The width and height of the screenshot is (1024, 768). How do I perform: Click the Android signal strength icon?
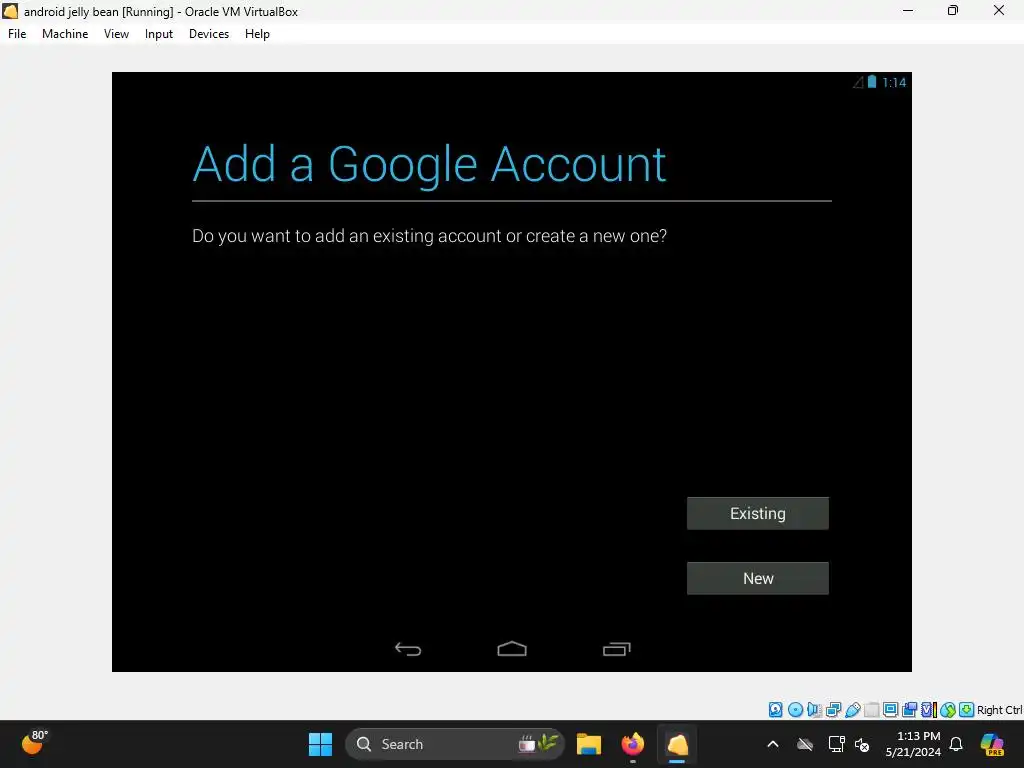coord(858,82)
